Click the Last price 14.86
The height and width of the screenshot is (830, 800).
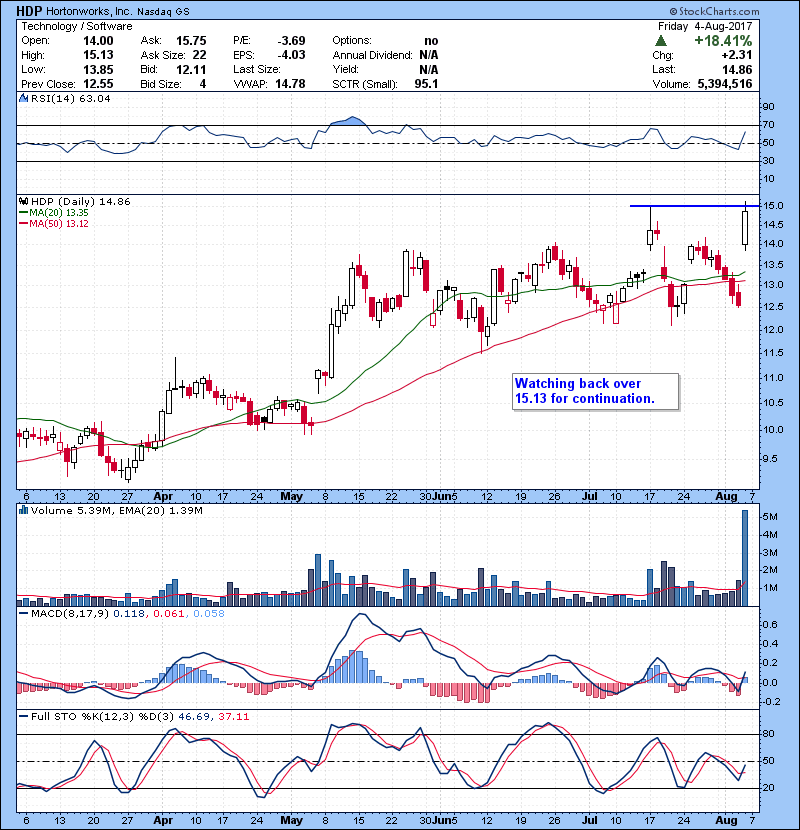[737, 69]
